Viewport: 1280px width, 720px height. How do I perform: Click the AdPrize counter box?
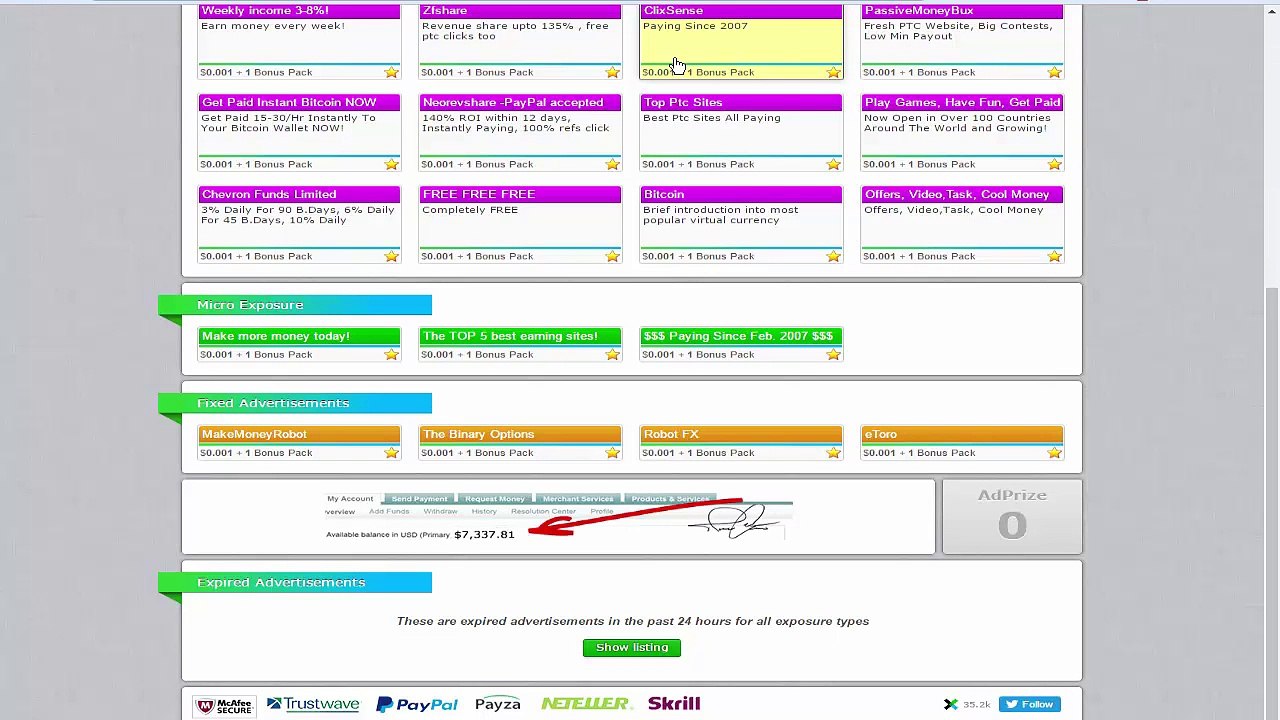click(1012, 516)
